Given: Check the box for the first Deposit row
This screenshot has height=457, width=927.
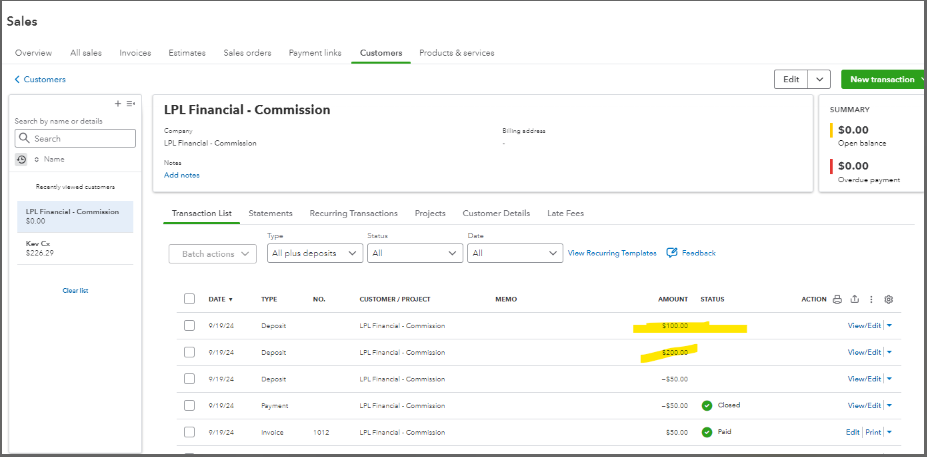Looking at the screenshot, I should (x=190, y=325).
